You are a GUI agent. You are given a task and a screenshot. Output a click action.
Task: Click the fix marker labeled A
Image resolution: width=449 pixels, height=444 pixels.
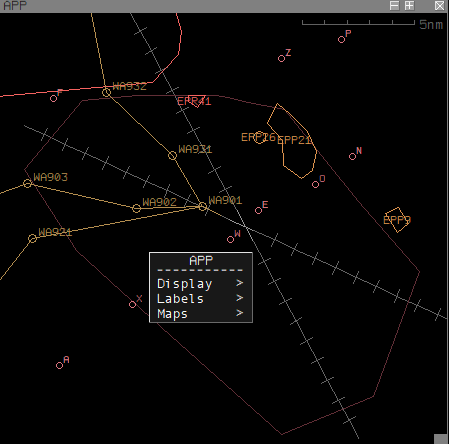point(59,366)
